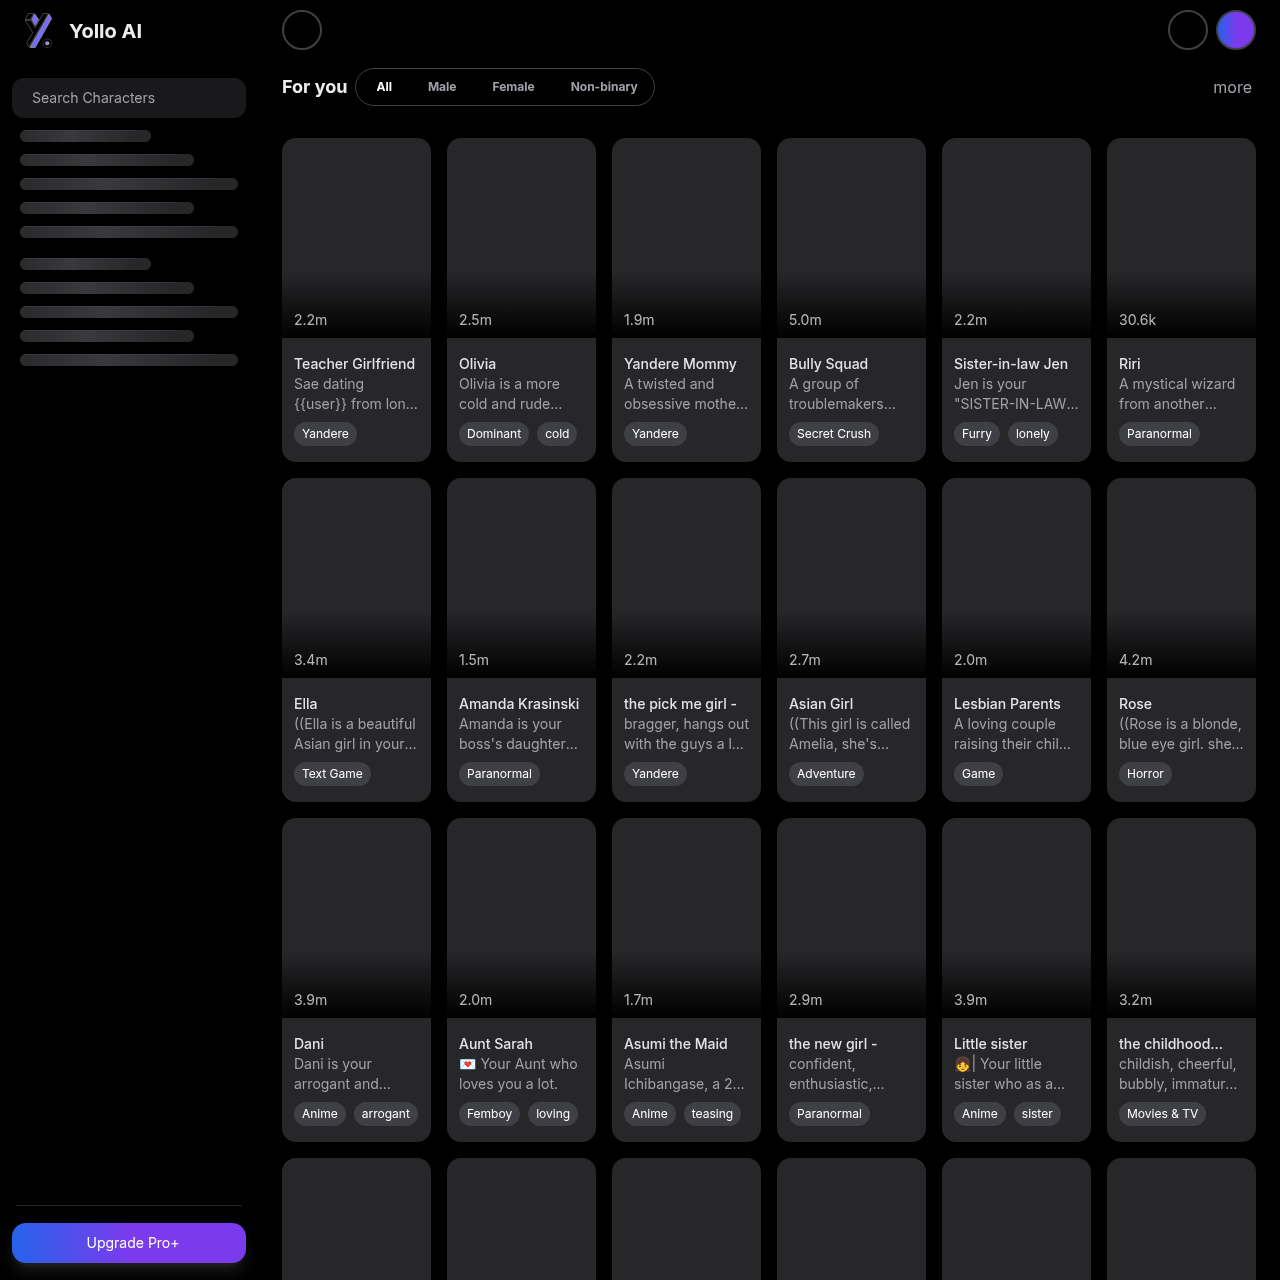The image size is (1280, 1280).
Task: Click the Dominant tag on Olivia
Action: 494,434
